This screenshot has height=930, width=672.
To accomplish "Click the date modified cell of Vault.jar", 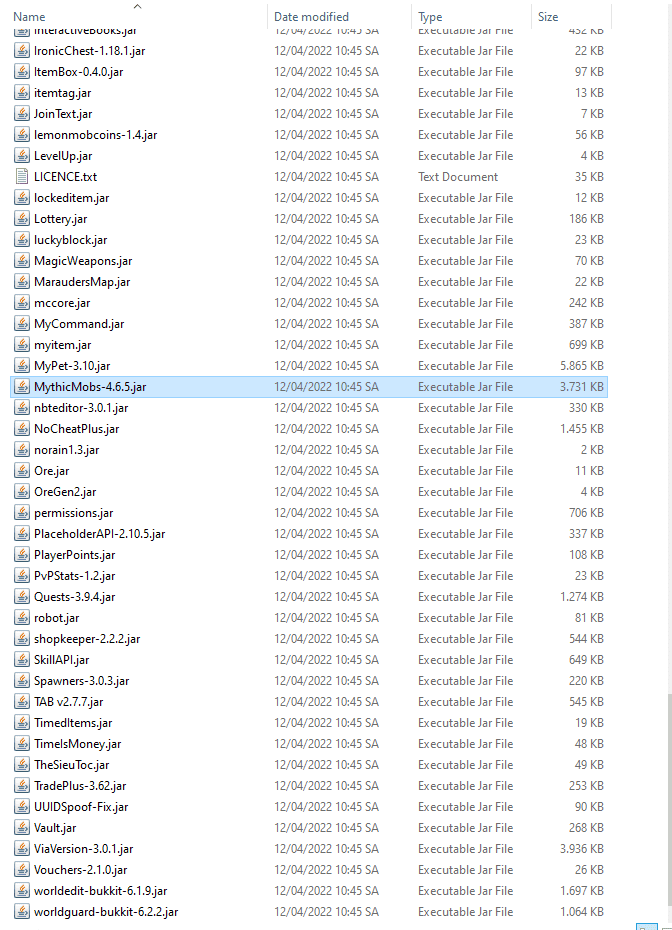I will point(326,828).
